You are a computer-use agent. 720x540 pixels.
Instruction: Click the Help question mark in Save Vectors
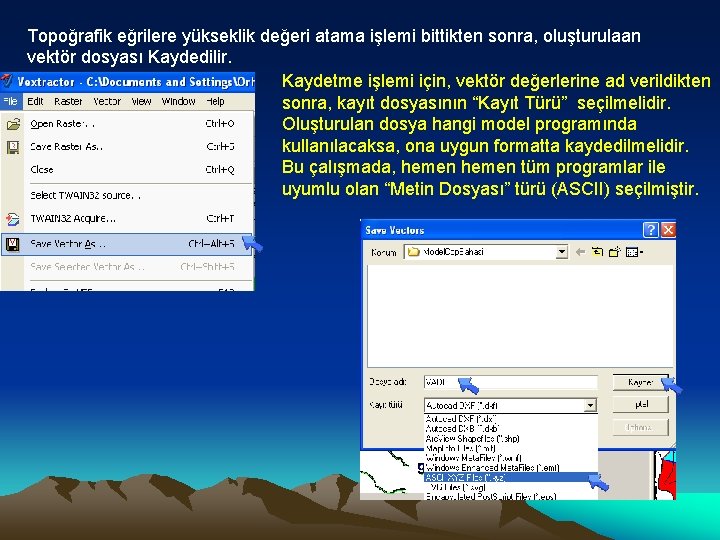pyautogui.click(x=651, y=230)
